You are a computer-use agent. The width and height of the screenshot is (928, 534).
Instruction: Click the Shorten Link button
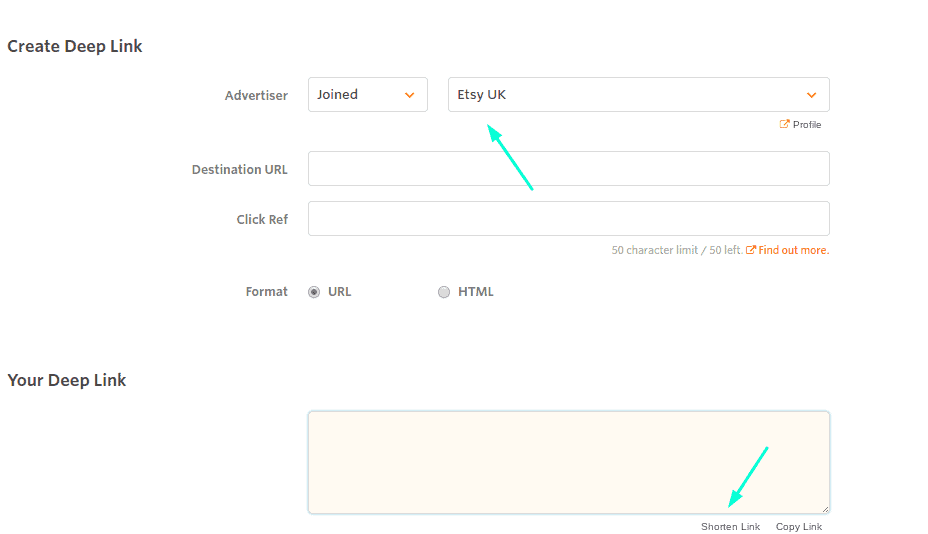[x=730, y=526]
